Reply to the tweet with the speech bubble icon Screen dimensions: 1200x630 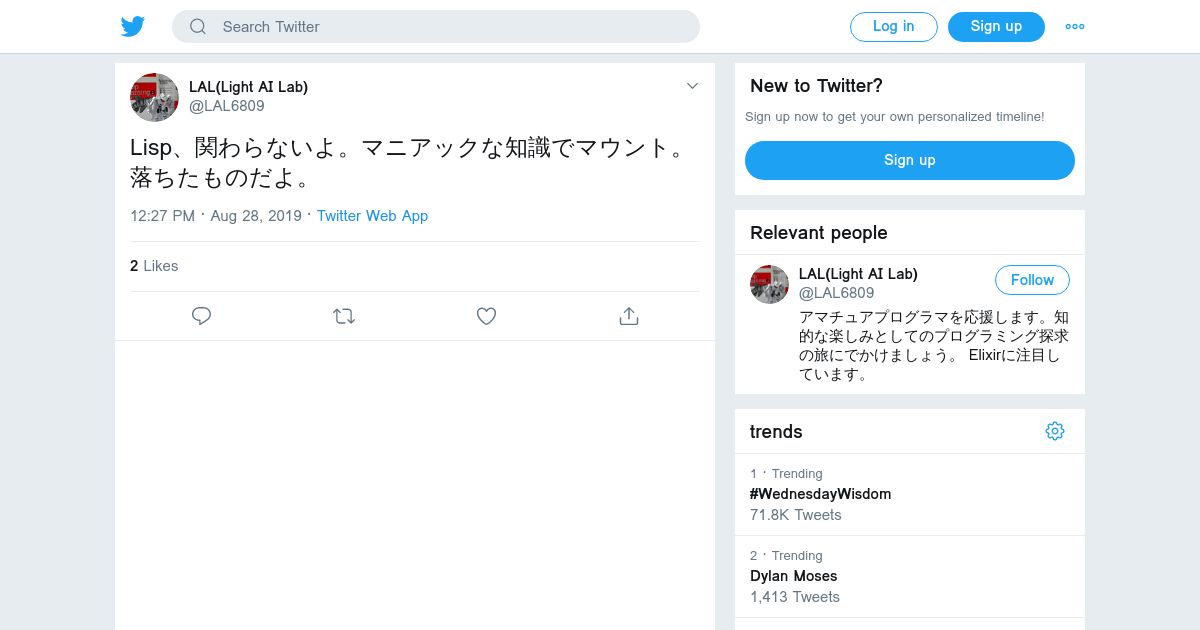click(x=201, y=316)
